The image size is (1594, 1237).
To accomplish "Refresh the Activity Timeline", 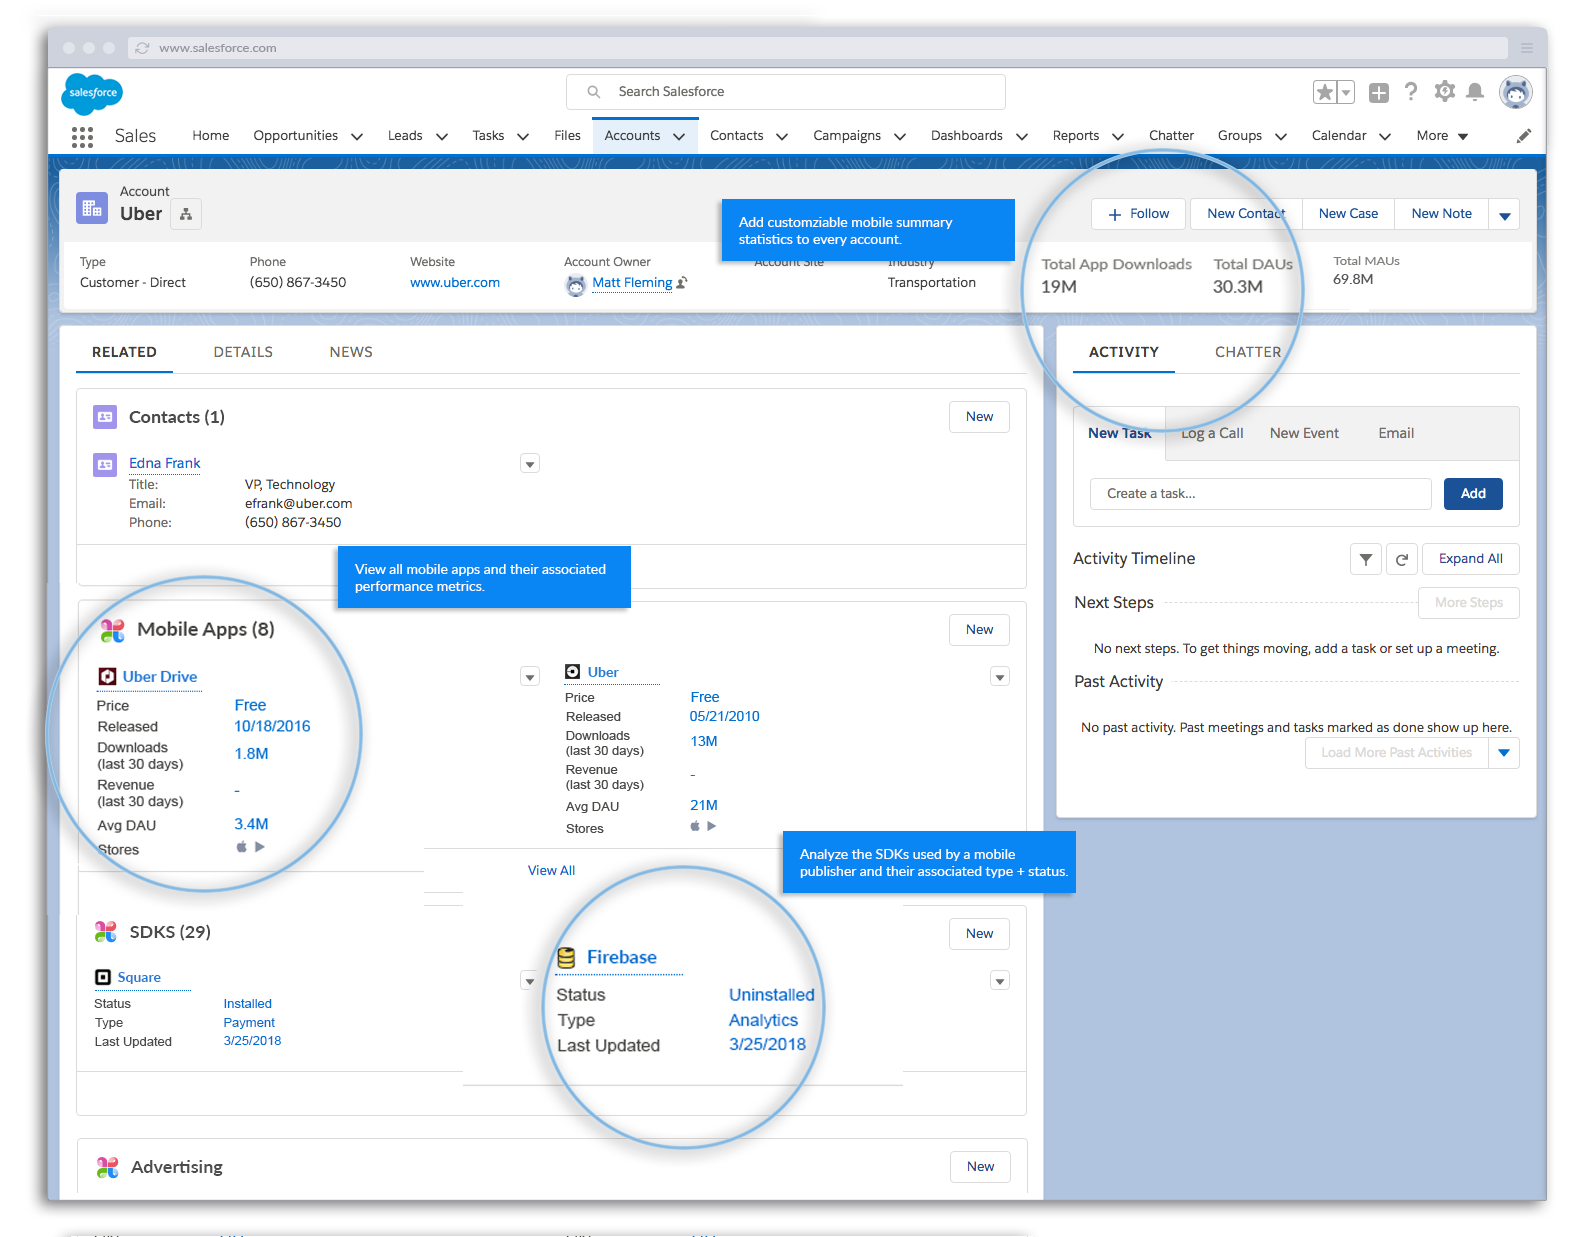I will tap(1401, 559).
